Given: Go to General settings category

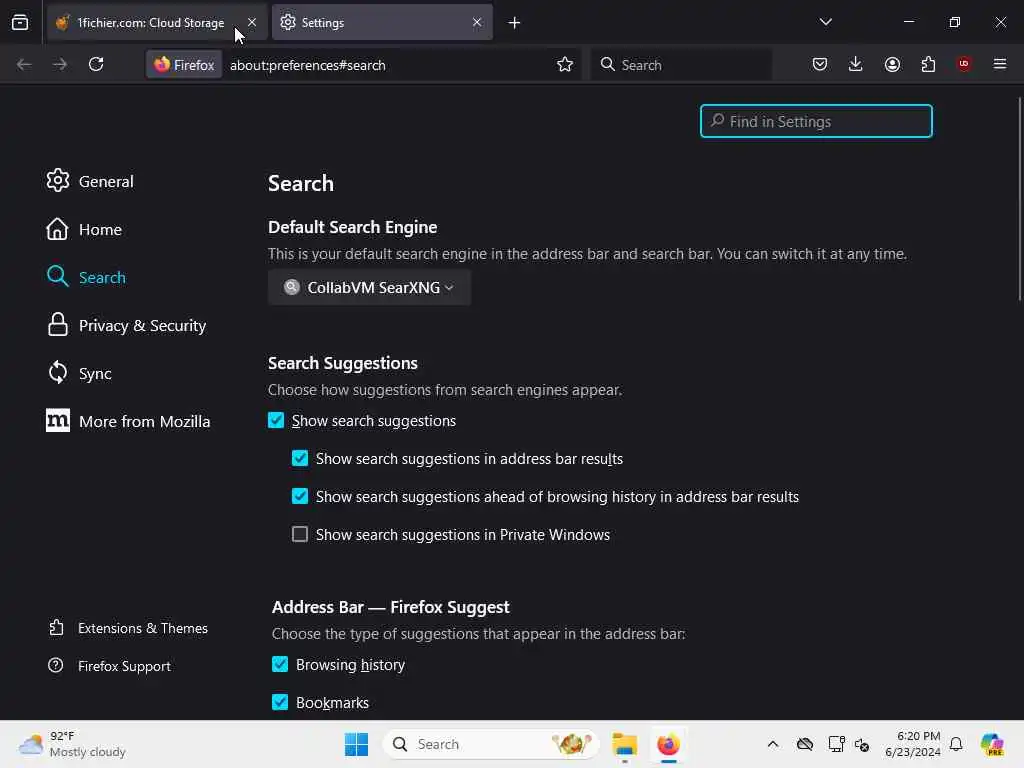Looking at the screenshot, I should 89,181.
